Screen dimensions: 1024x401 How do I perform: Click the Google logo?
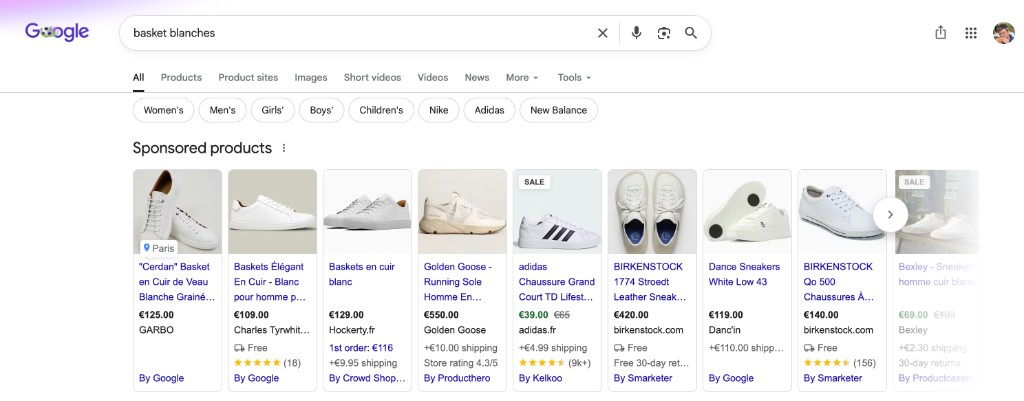57,32
